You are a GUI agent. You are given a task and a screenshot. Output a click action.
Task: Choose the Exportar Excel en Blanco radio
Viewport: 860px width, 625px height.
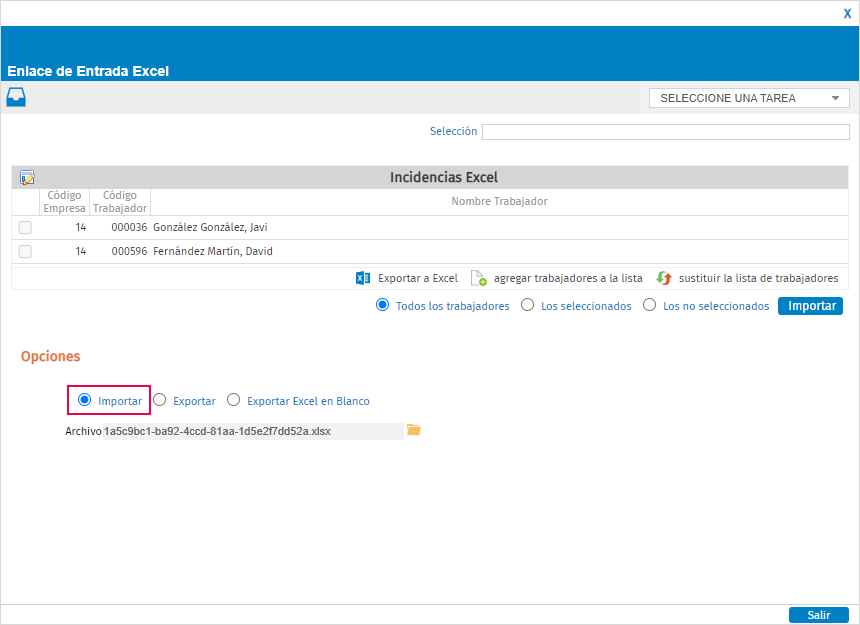click(x=234, y=400)
